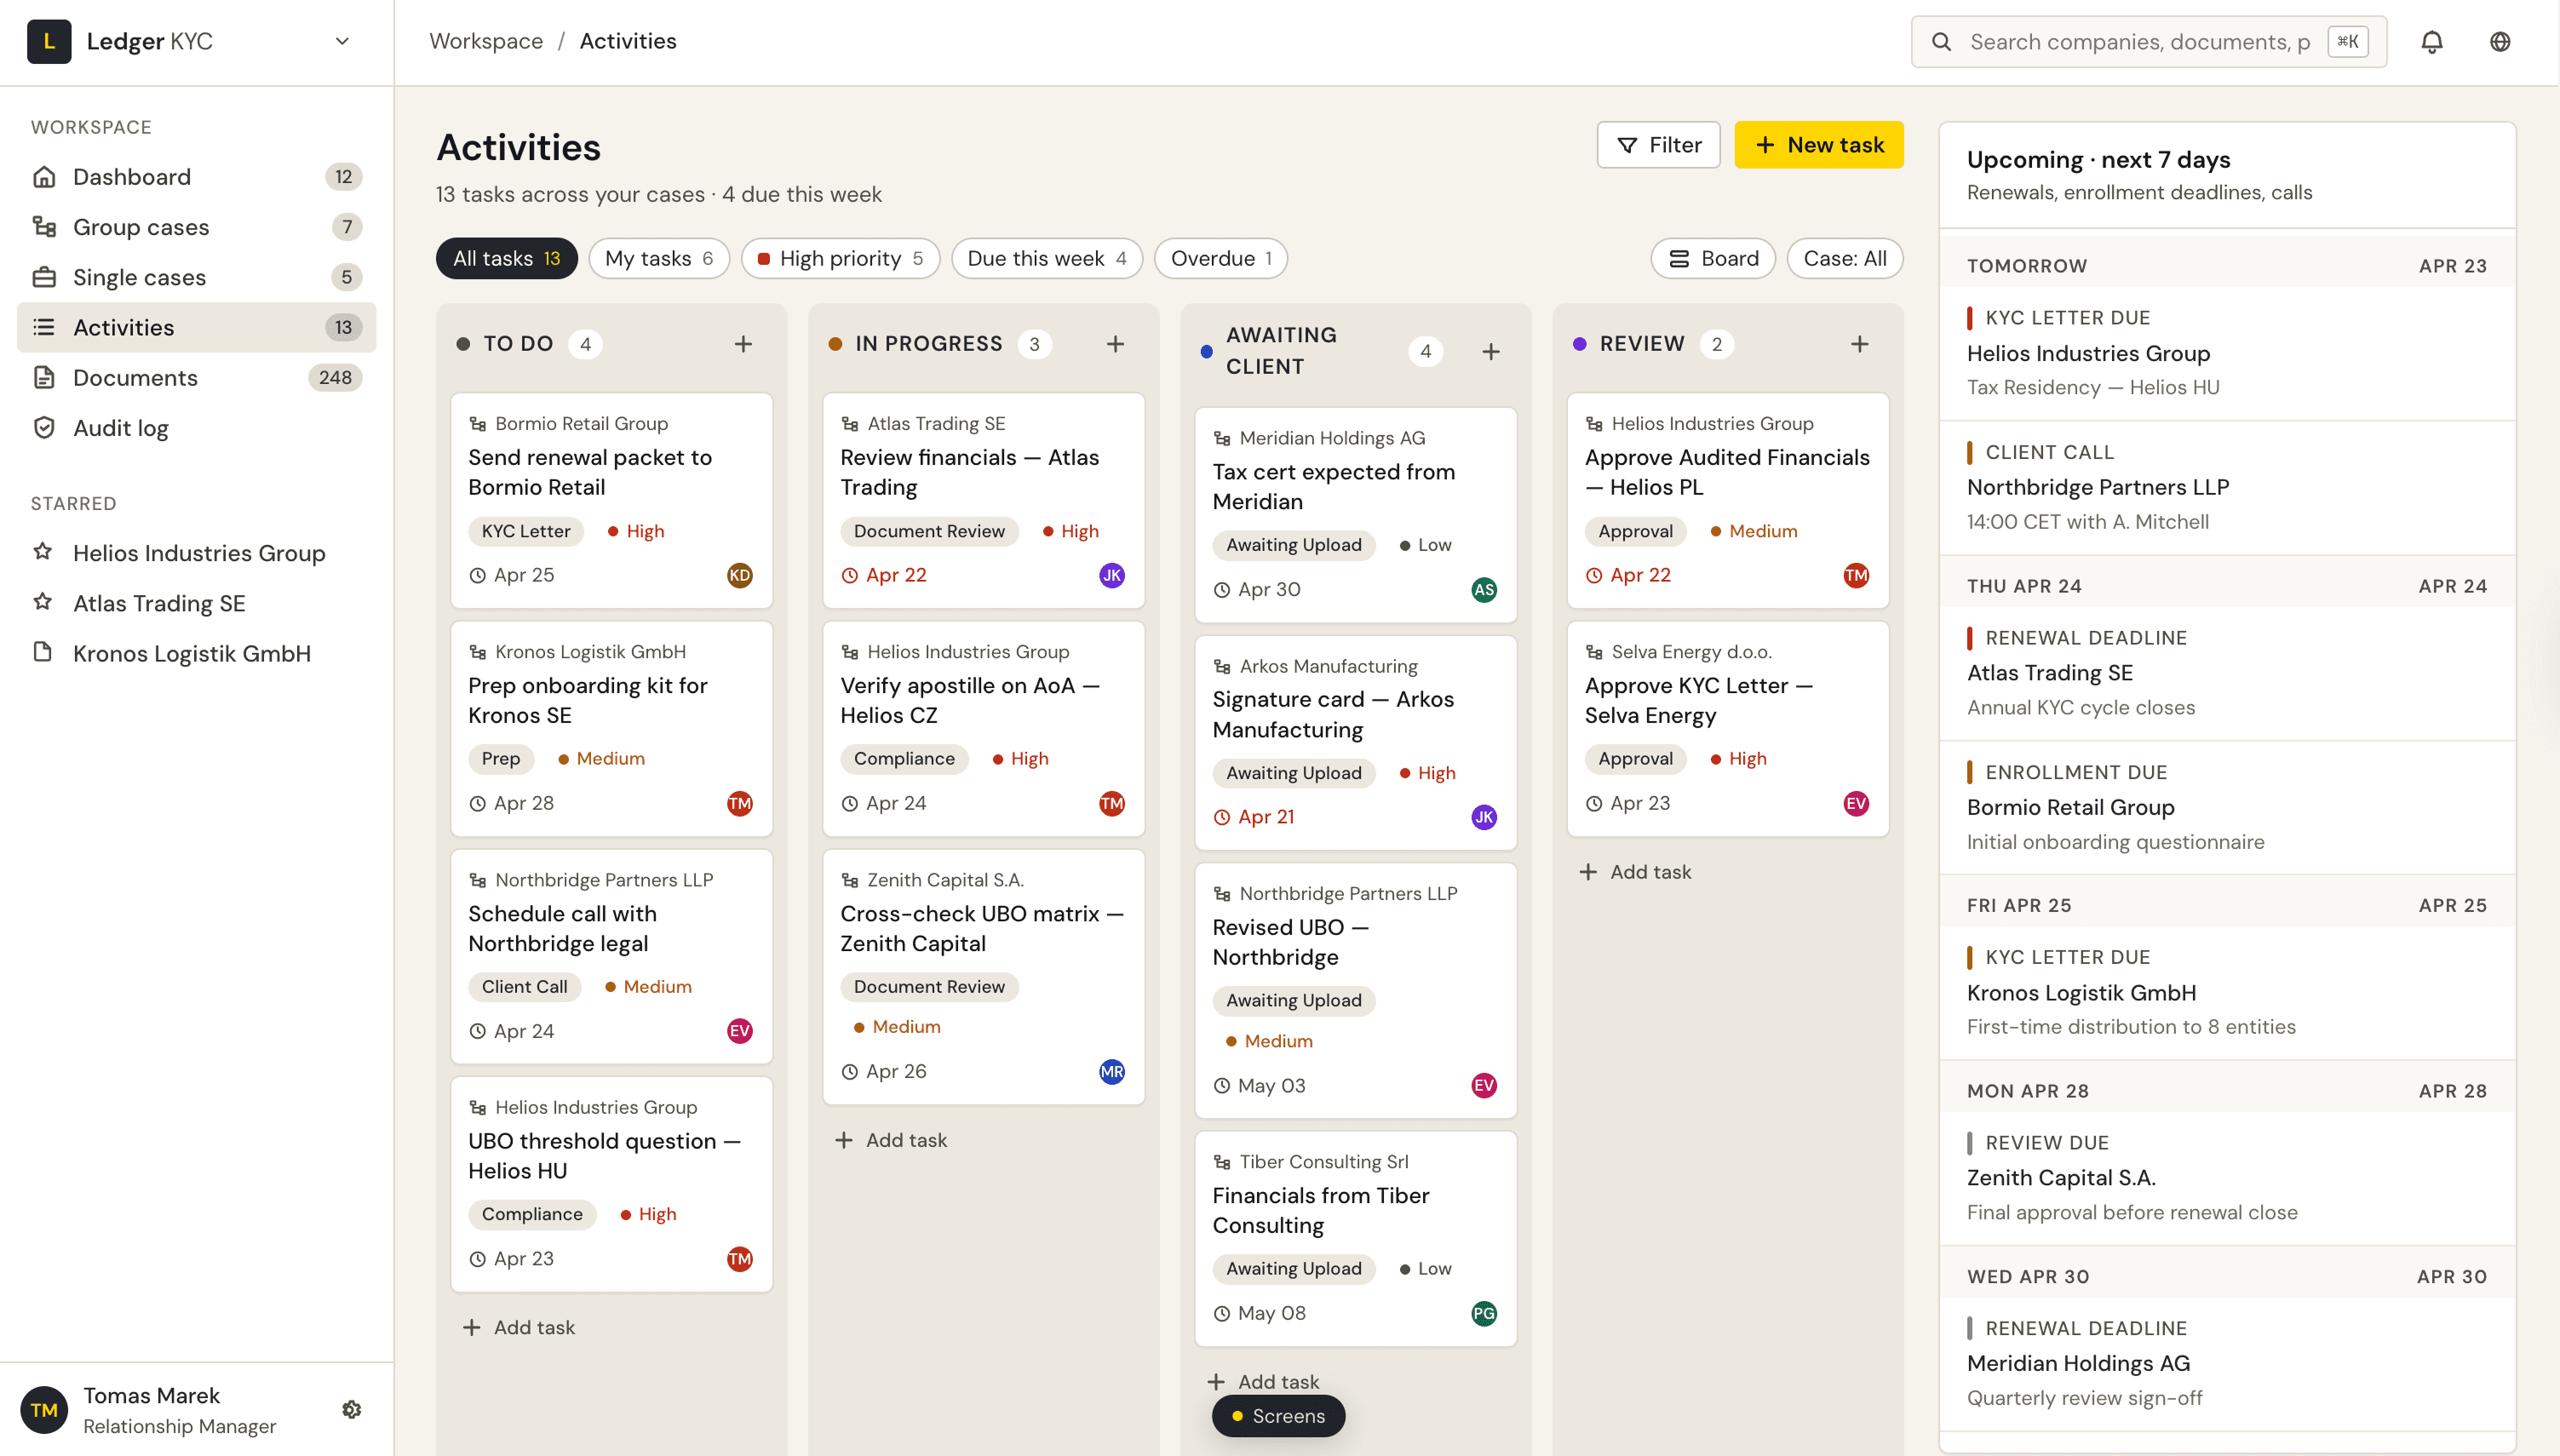Viewport: 2560px width, 1456px height.
Task: Switch to the My tasks filter tab
Action: pyautogui.click(x=658, y=258)
